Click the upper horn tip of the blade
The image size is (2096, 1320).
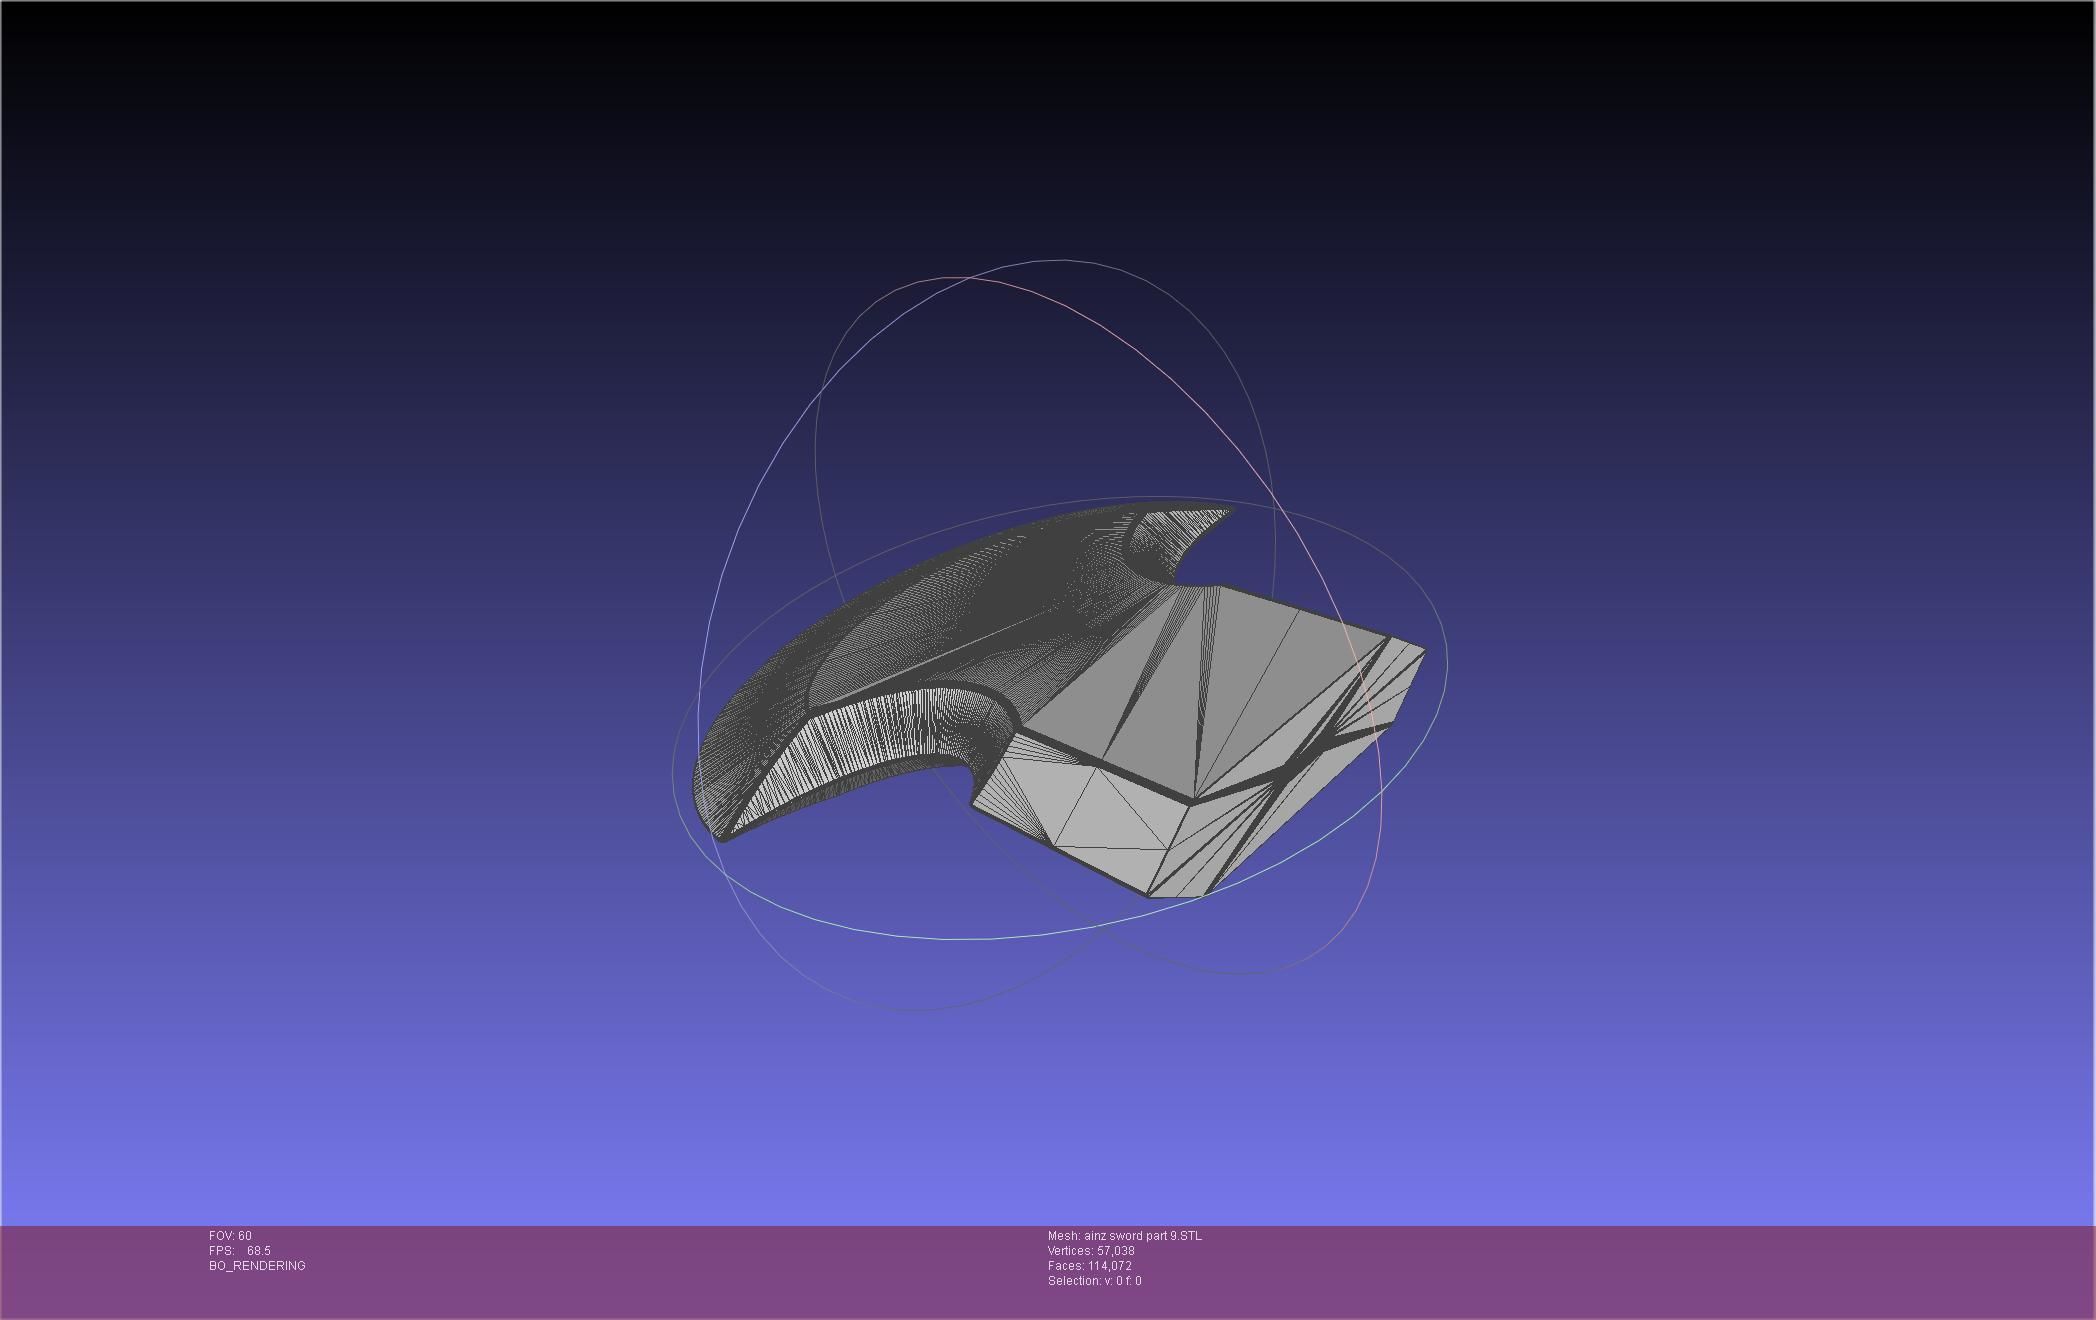click(1228, 511)
